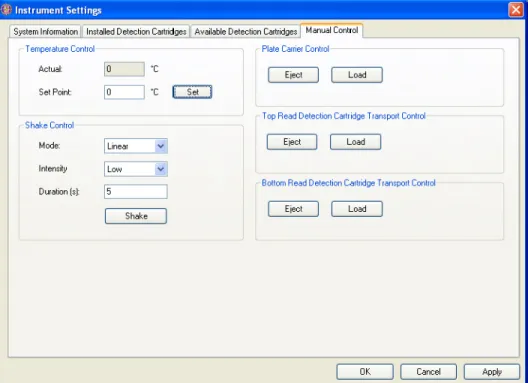Click the Shake button
This screenshot has width=528, height=383.
(x=136, y=216)
